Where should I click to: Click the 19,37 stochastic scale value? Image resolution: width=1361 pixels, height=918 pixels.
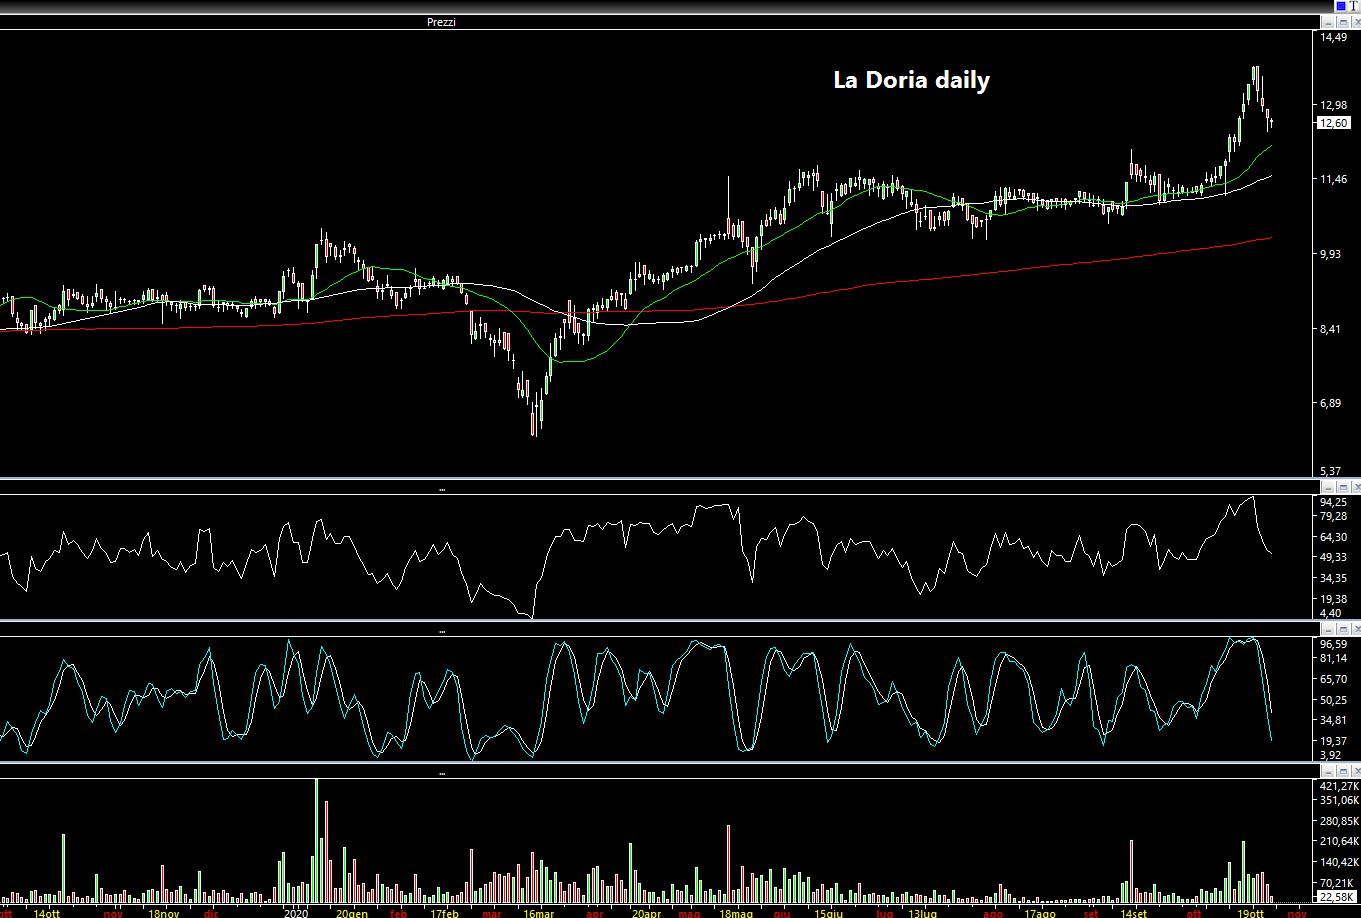[x=1334, y=740]
